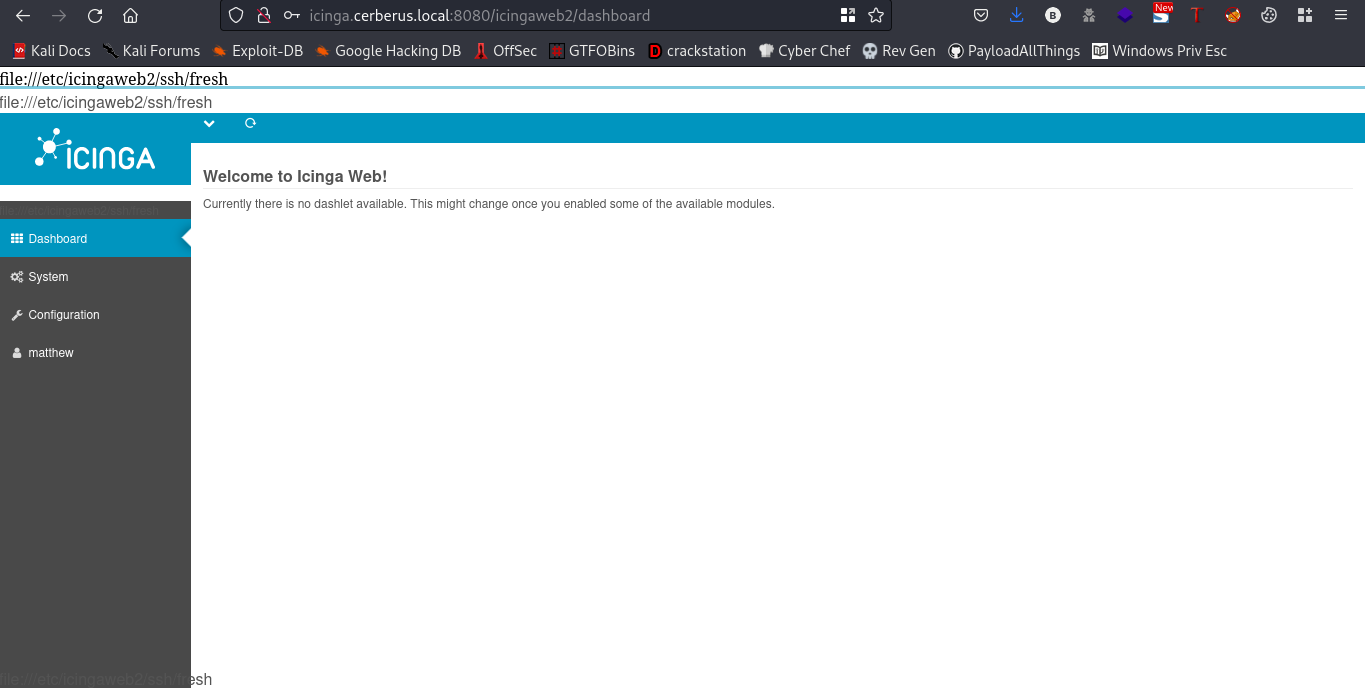Click the red T extension icon
Image resolution: width=1365 pixels, height=688 pixels.
pos(1195,16)
